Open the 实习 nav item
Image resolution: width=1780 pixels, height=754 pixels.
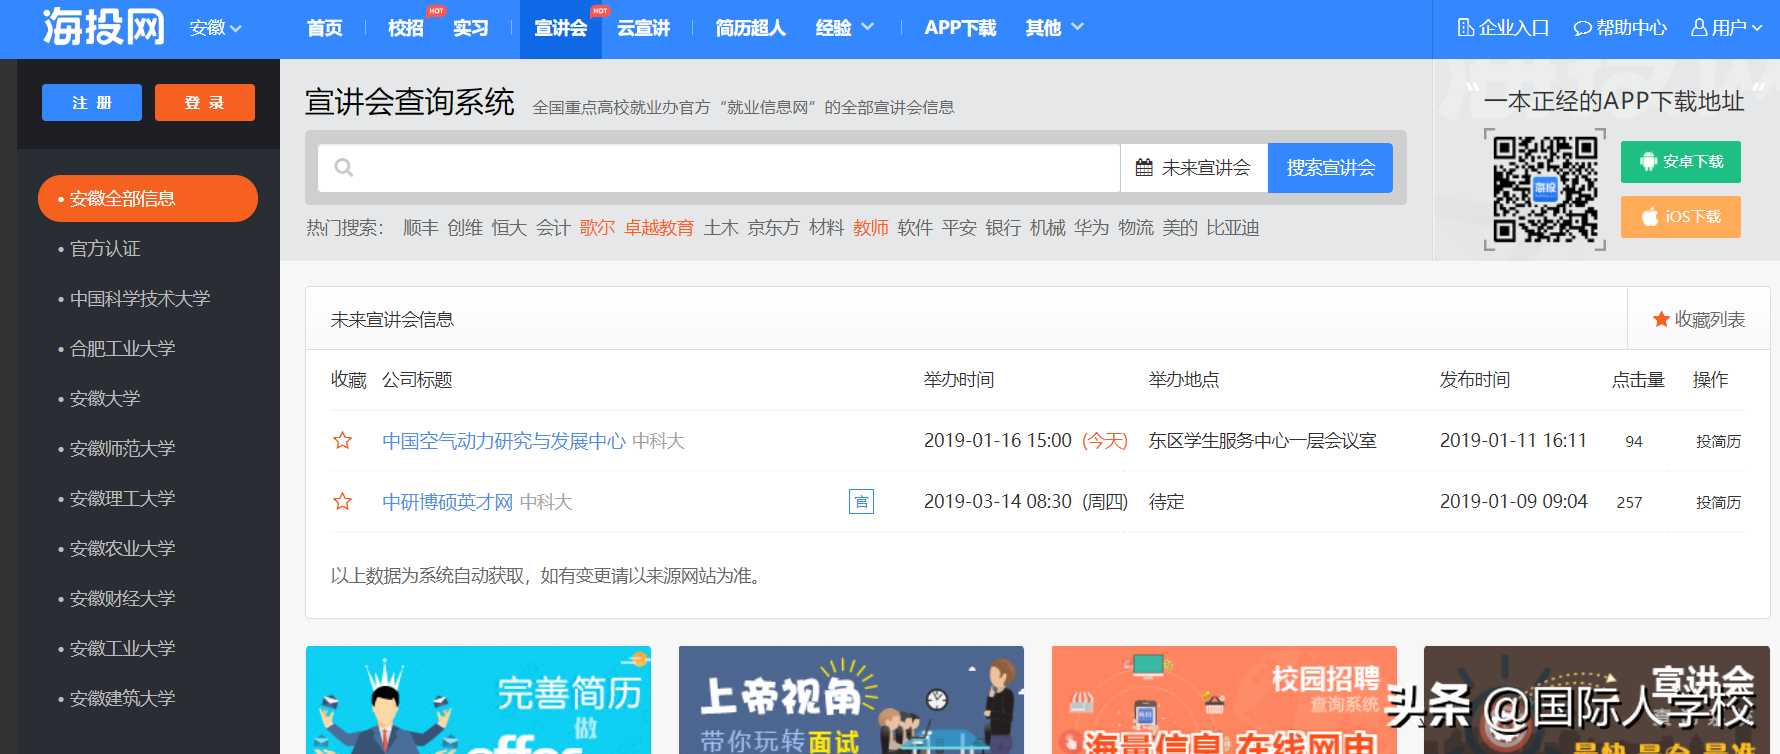tap(471, 28)
